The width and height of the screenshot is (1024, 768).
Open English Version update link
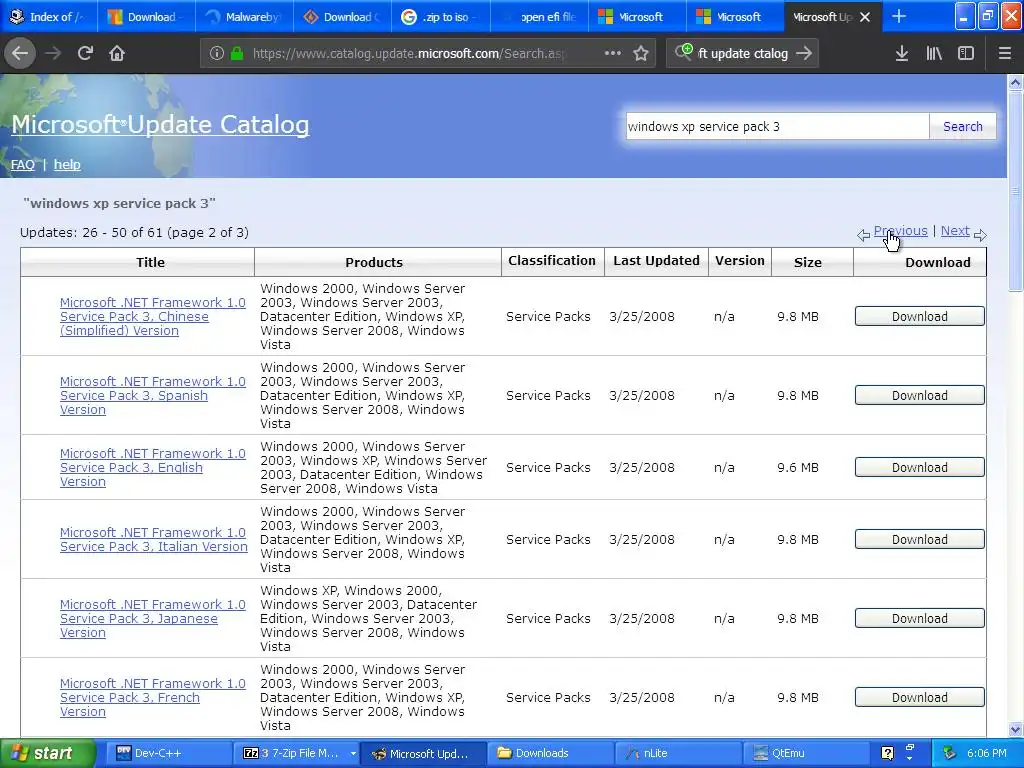[153, 468]
